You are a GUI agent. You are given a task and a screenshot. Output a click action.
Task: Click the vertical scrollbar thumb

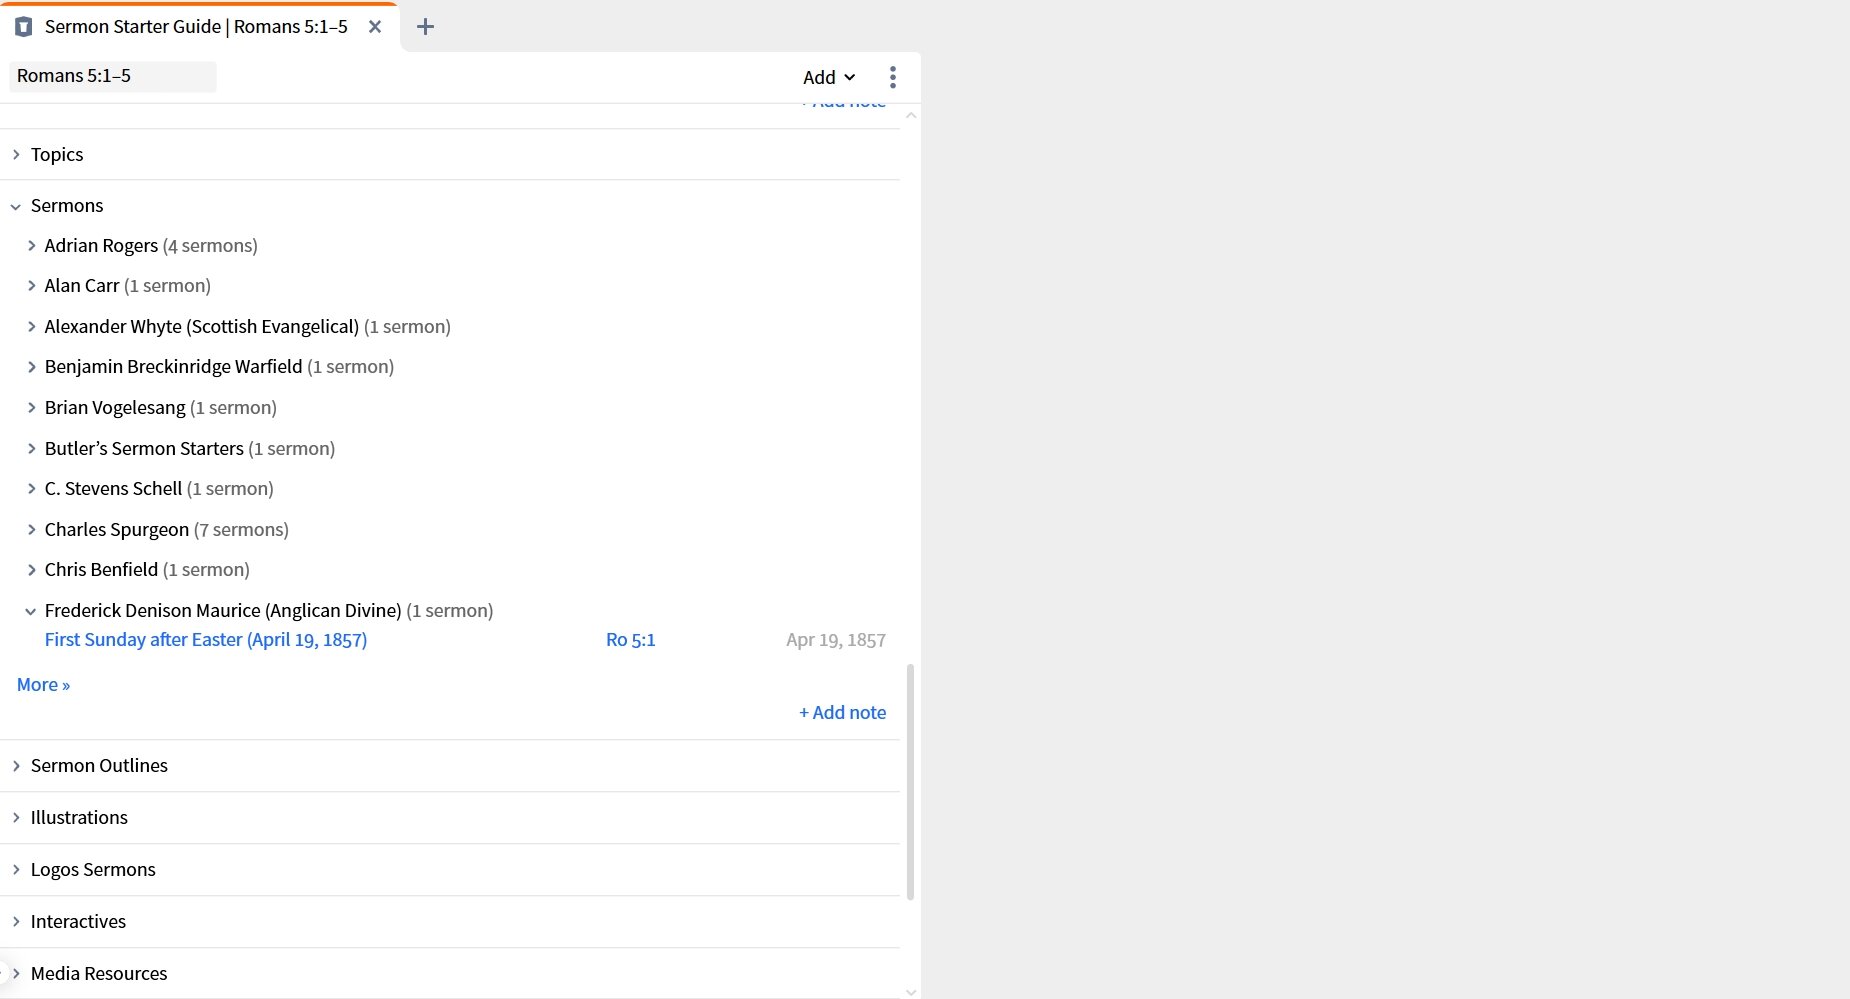910,780
